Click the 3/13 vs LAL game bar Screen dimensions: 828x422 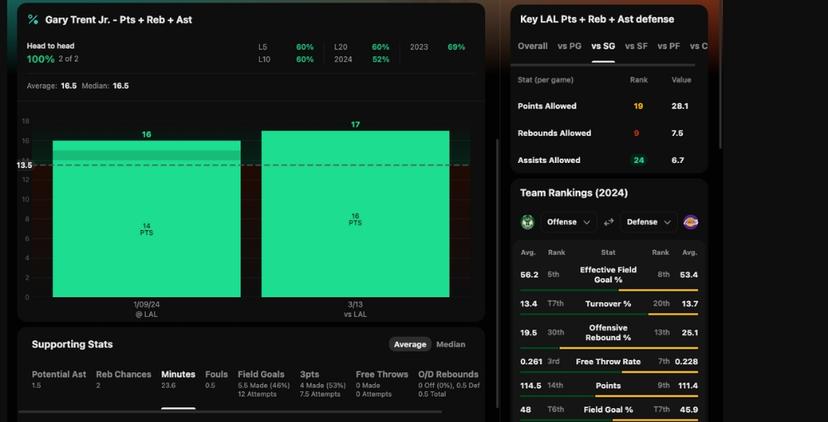pyautogui.click(x=355, y=214)
